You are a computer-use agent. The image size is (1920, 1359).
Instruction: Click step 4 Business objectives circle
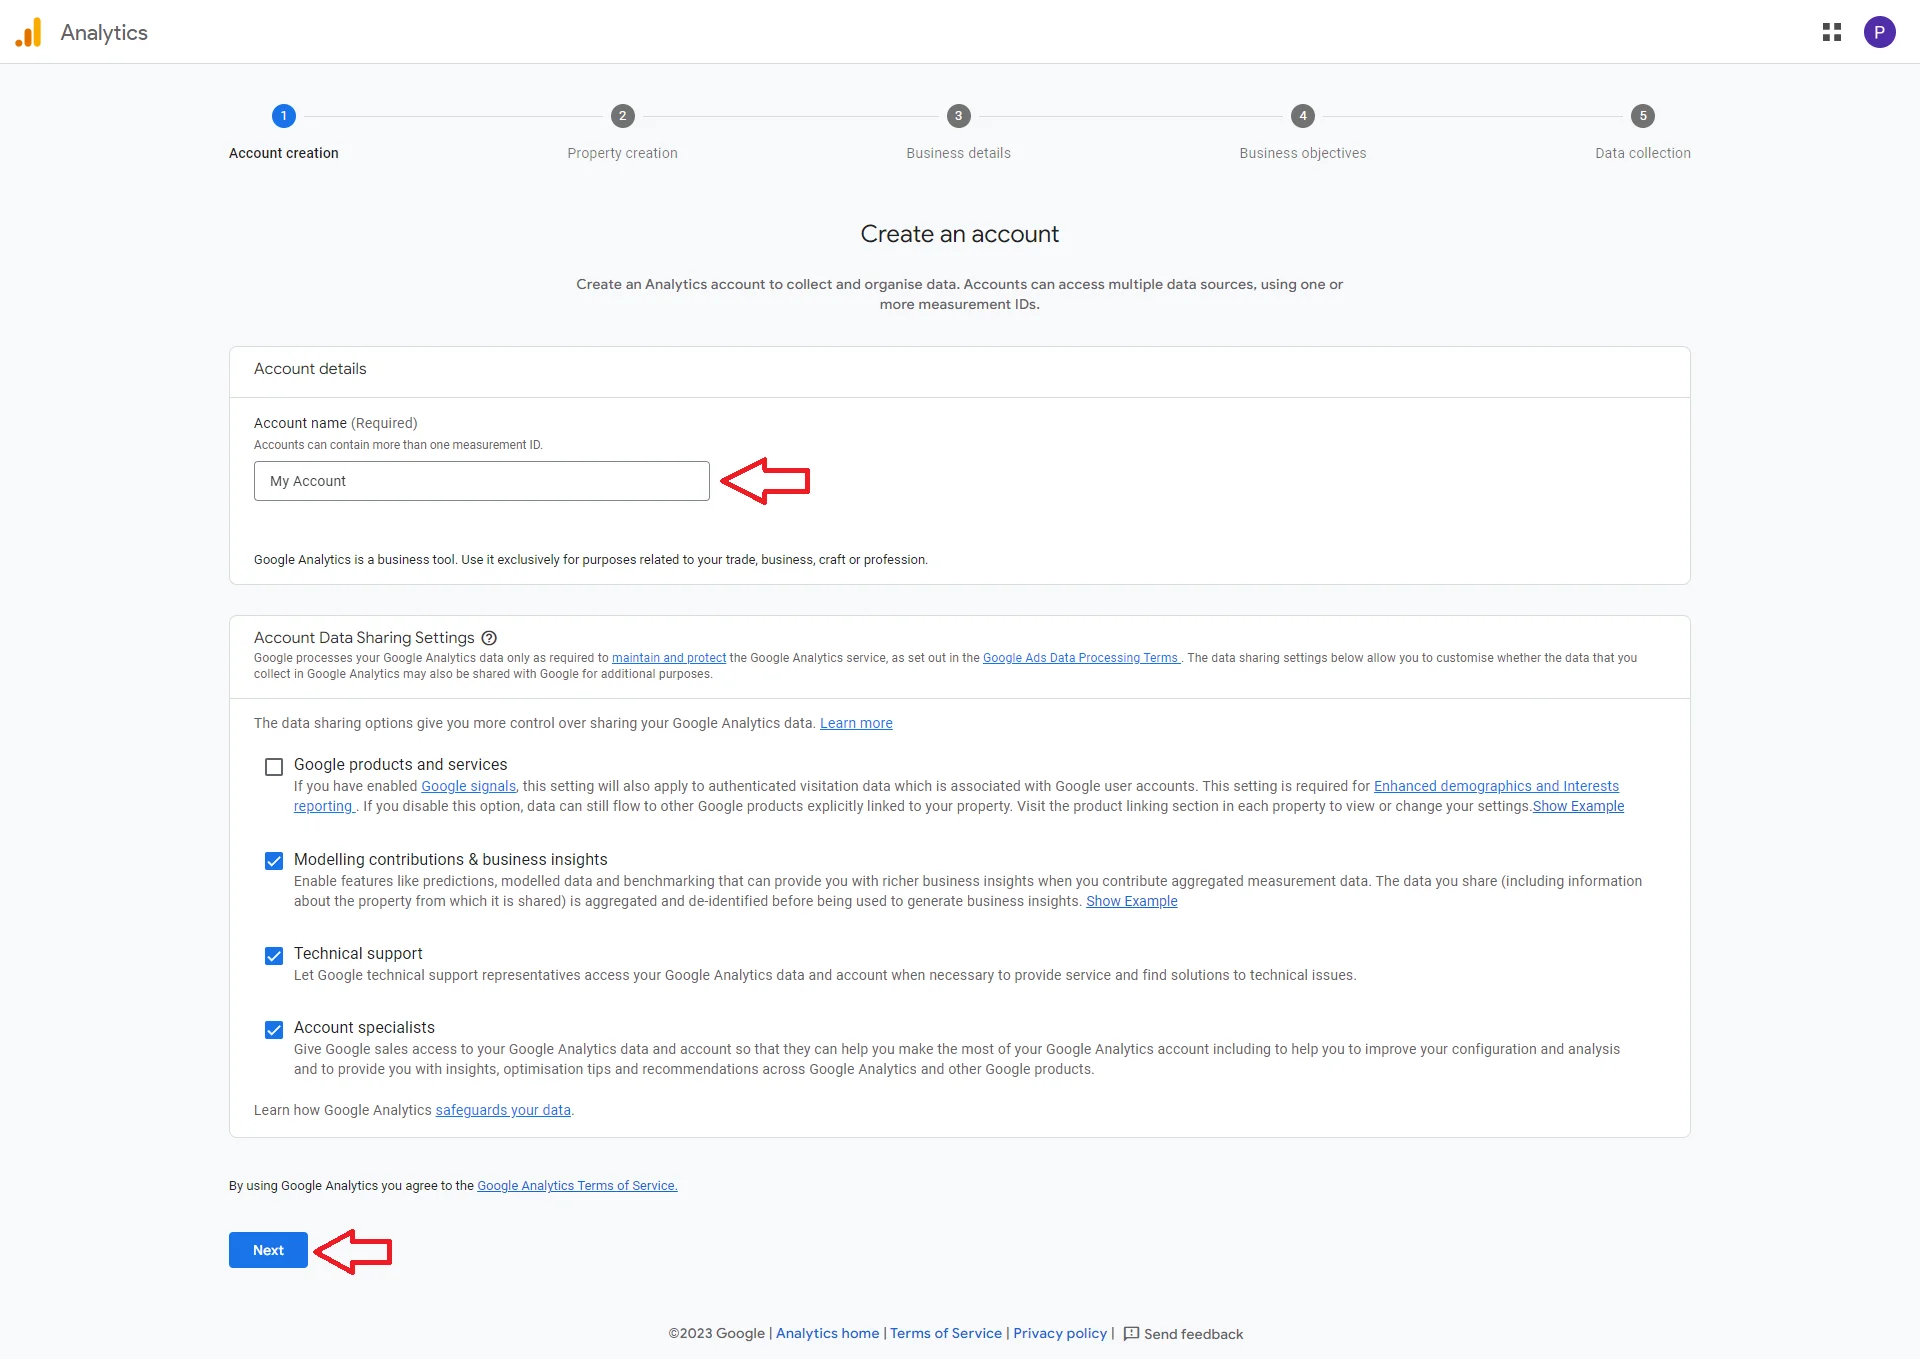point(1301,115)
